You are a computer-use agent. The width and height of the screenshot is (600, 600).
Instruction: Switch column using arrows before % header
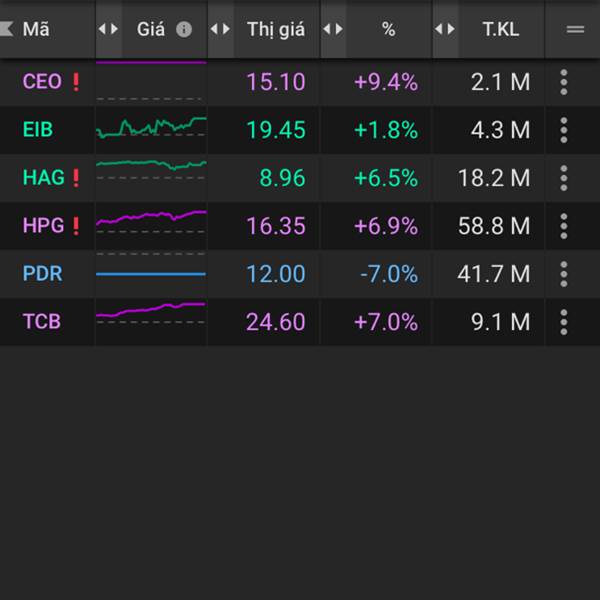coord(333,29)
